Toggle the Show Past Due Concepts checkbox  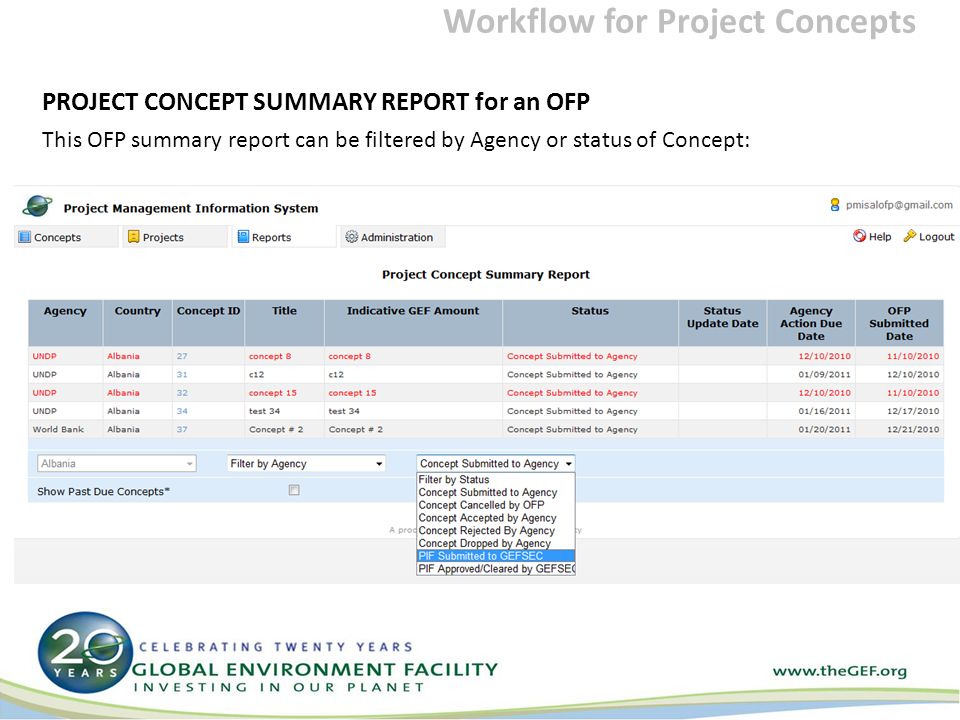294,490
